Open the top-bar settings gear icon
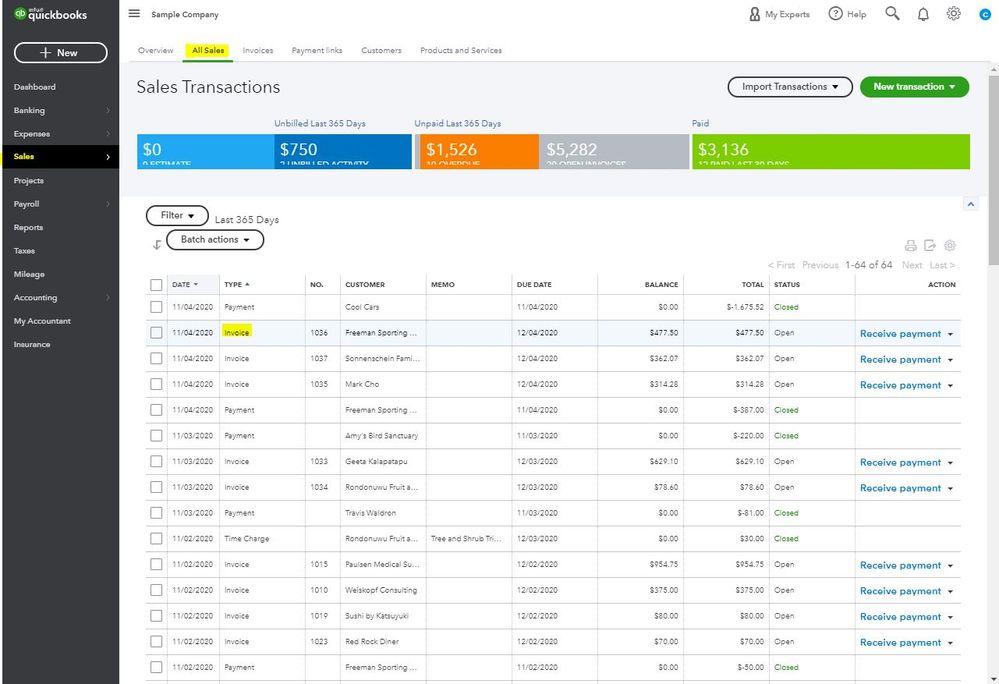The height and width of the screenshot is (684, 999). pos(953,13)
